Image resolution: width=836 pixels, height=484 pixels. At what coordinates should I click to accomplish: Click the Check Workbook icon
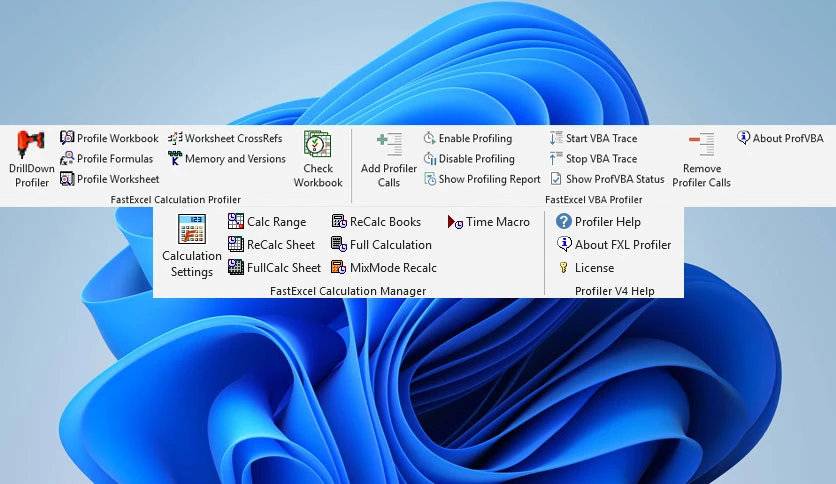click(318, 144)
